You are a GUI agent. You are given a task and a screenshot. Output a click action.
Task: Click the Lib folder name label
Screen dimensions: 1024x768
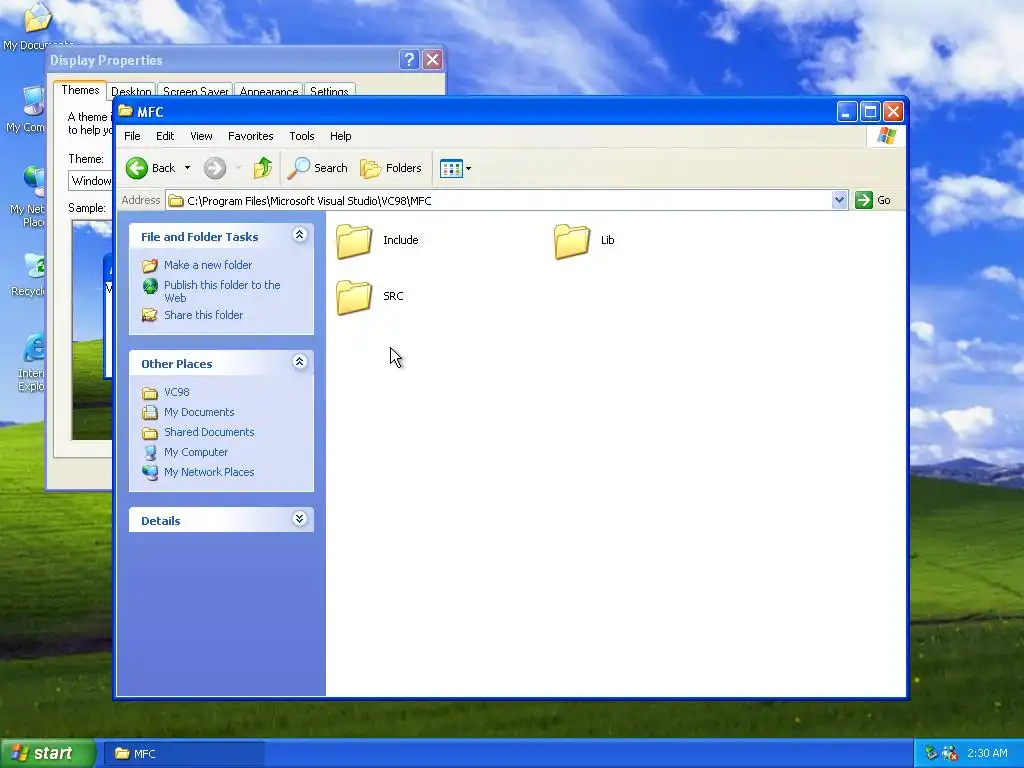[607, 240]
